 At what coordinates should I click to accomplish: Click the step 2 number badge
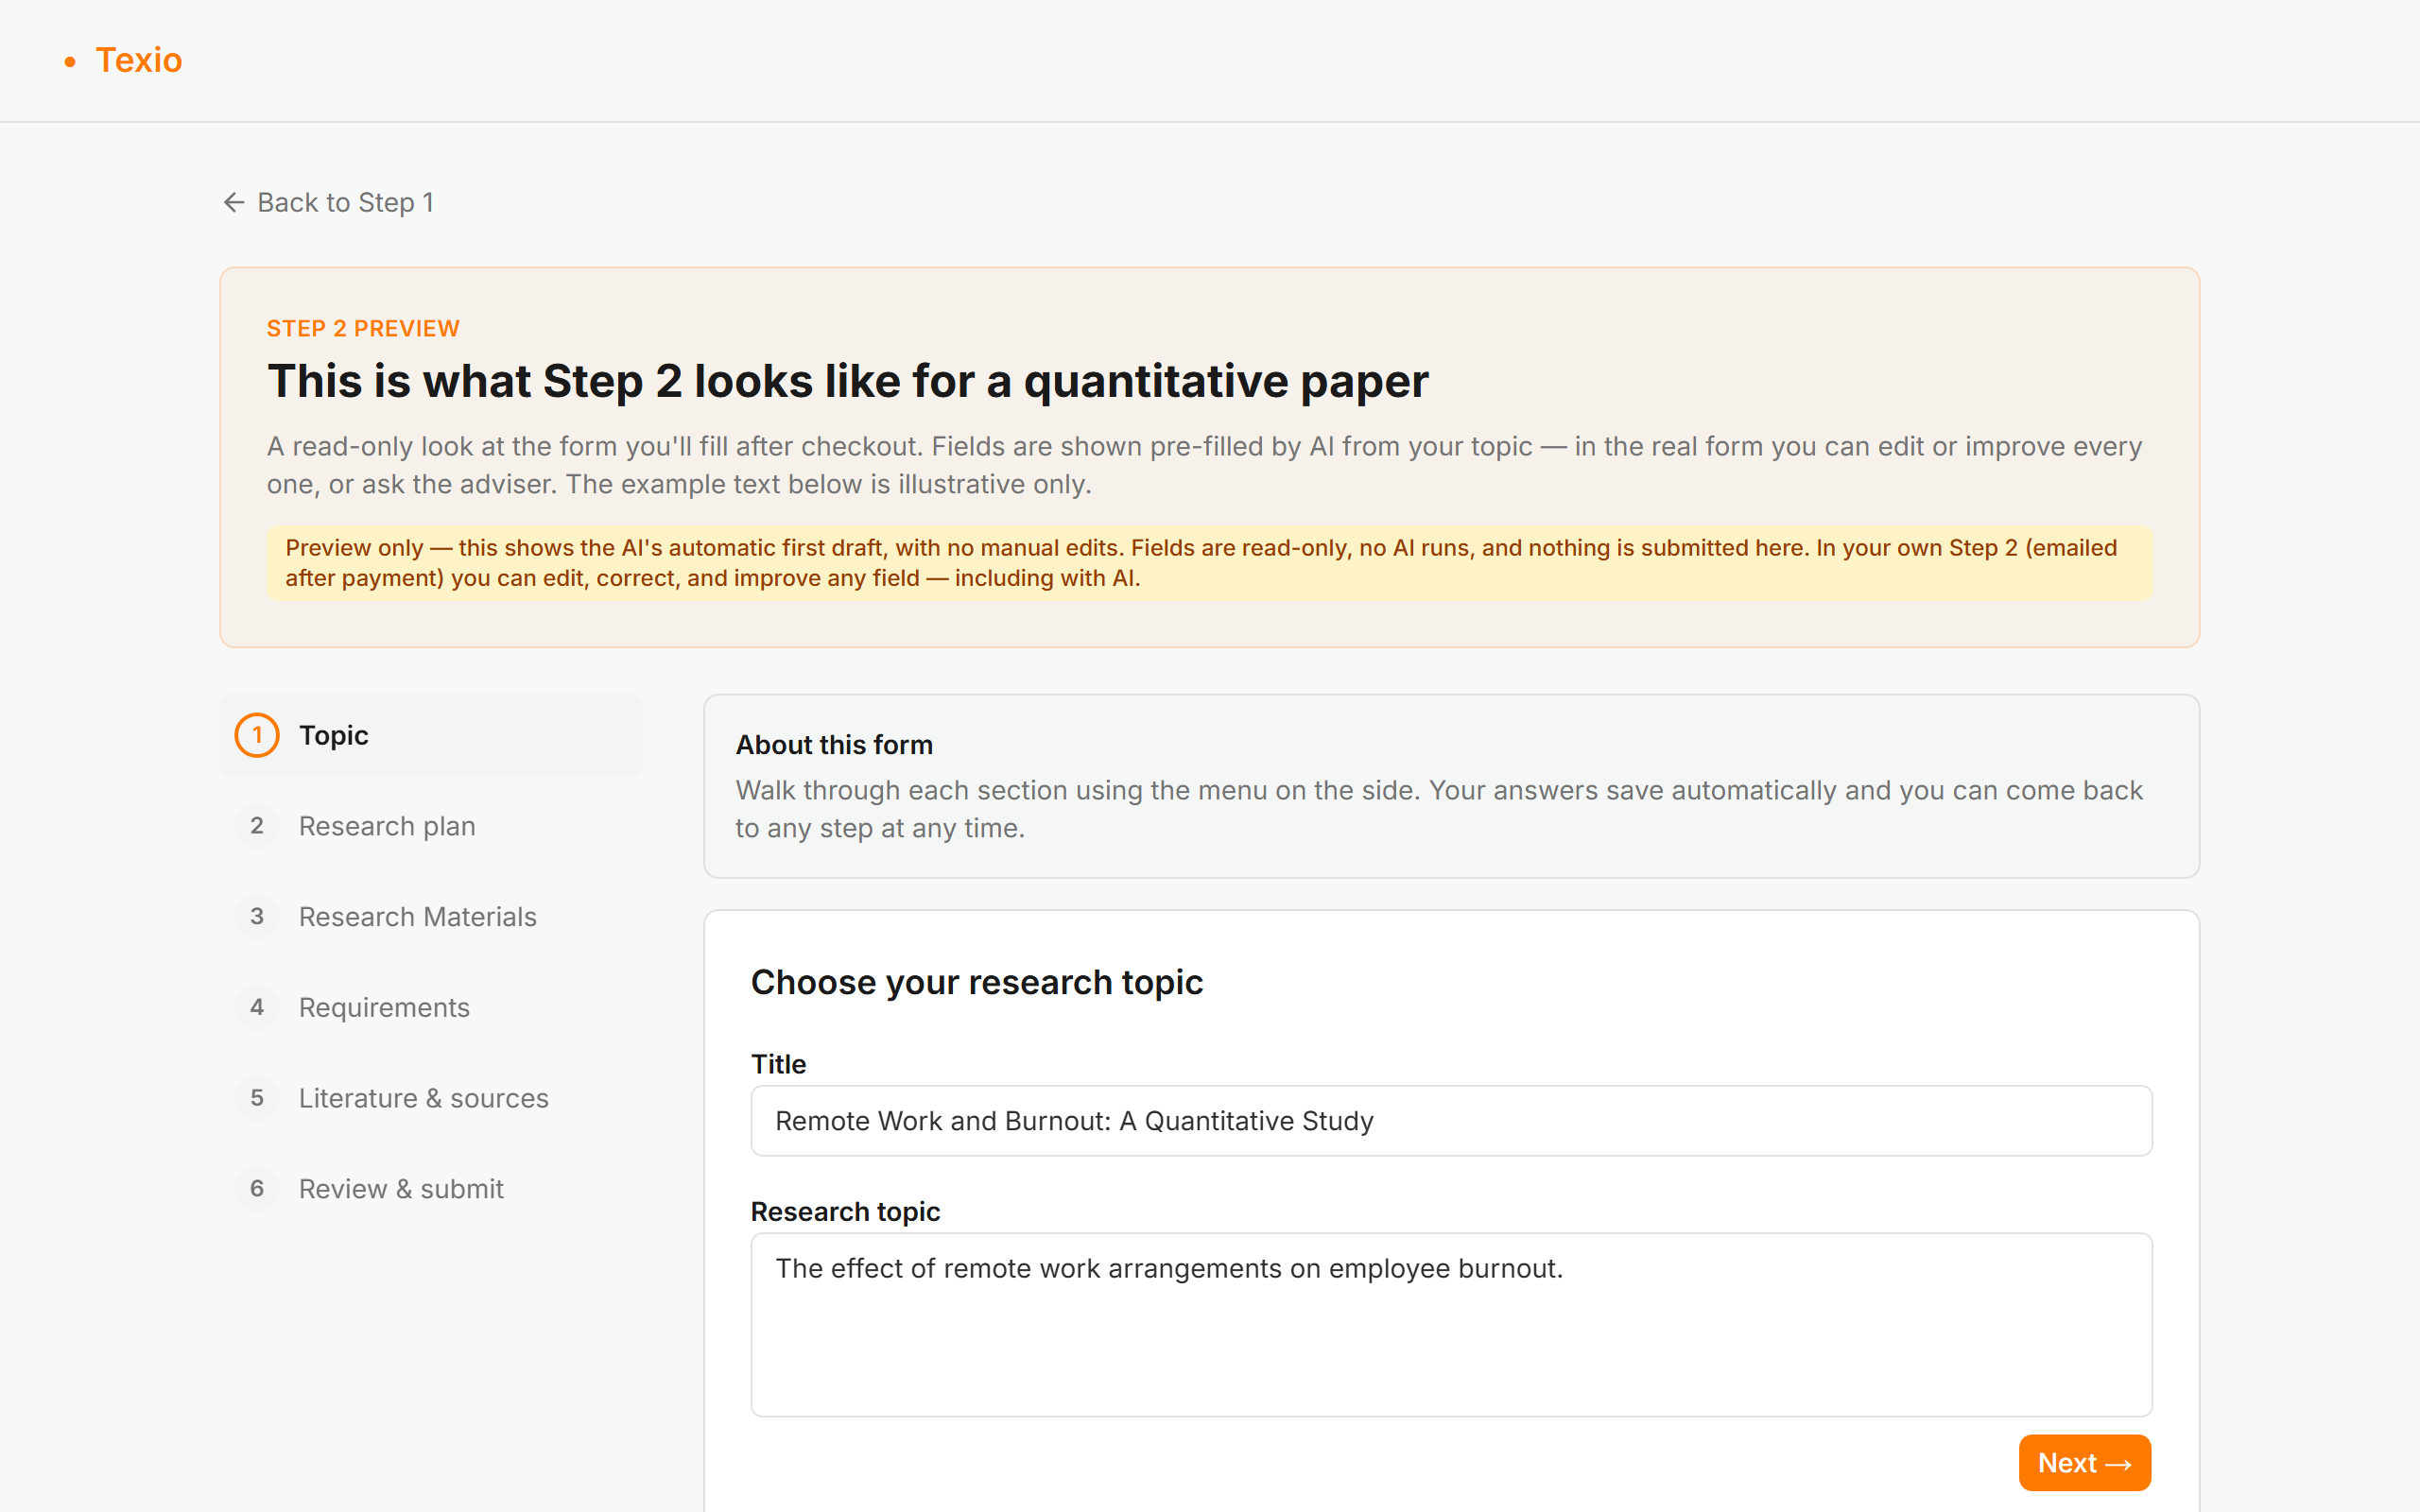[x=257, y=826]
